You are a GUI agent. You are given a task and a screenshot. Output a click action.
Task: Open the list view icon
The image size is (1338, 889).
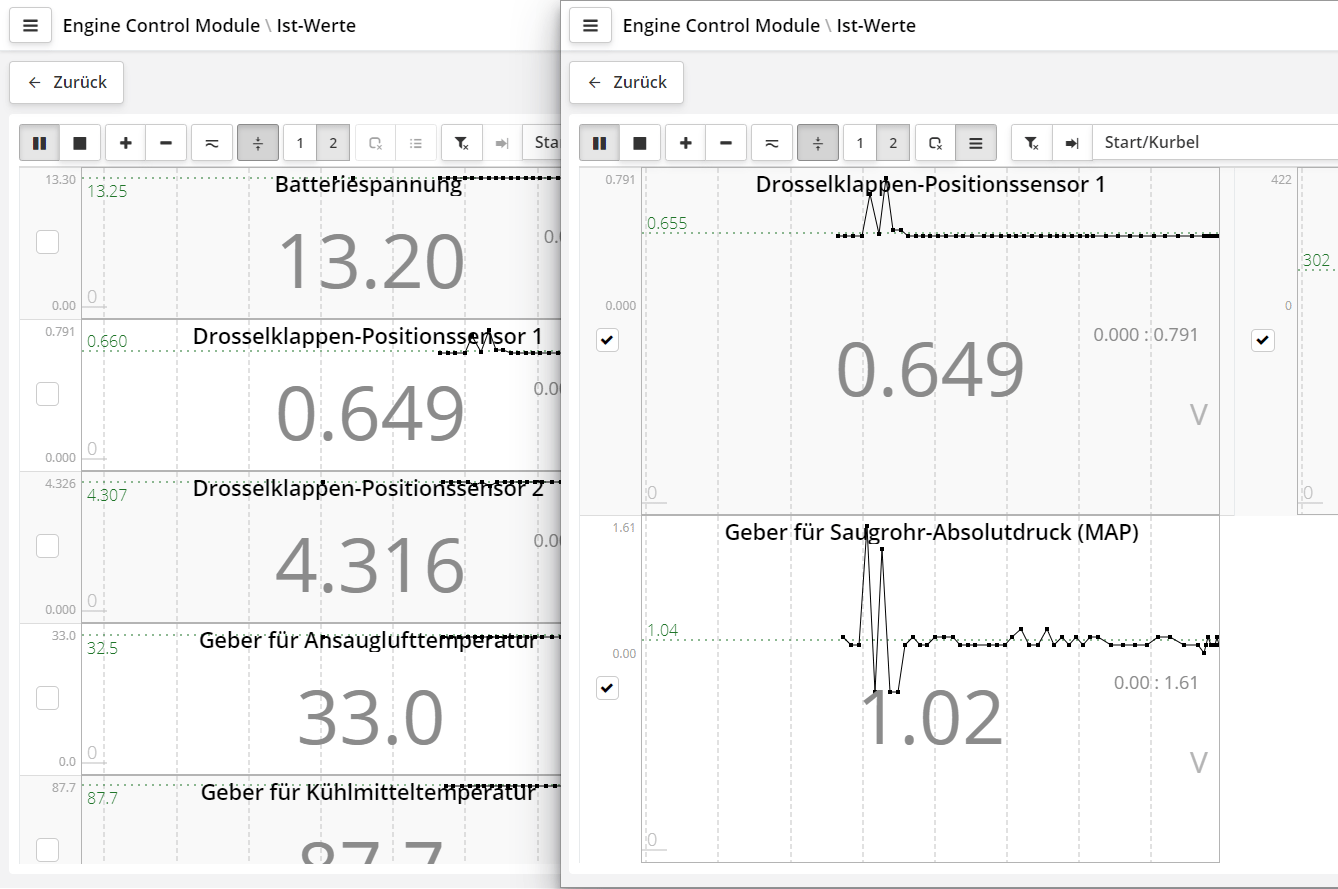[976, 142]
